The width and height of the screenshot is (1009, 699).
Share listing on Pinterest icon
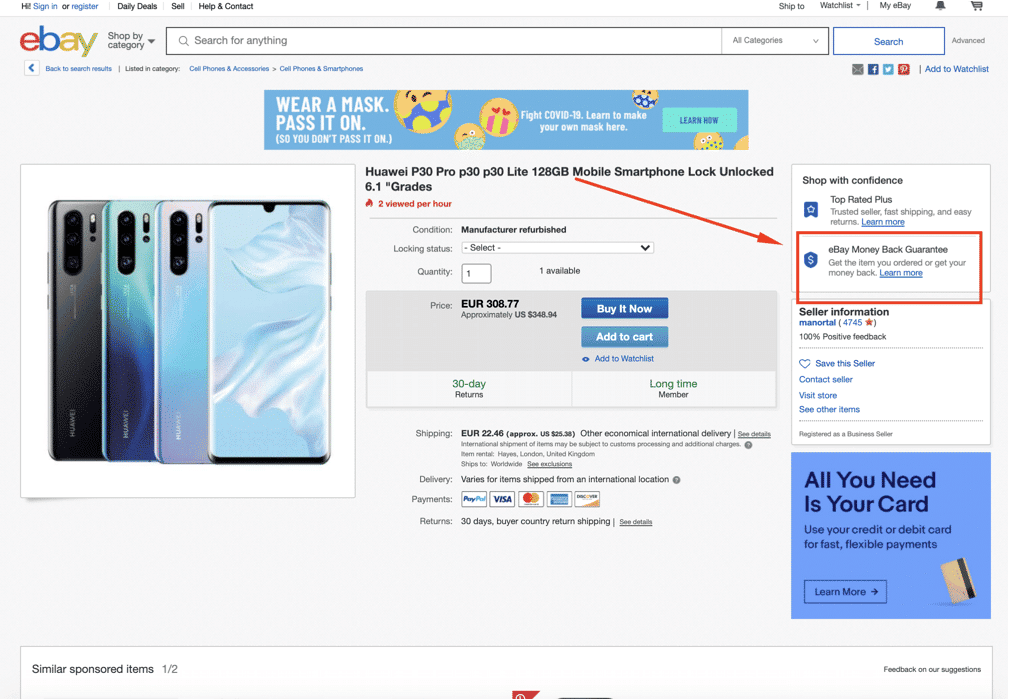pyautogui.click(x=904, y=70)
